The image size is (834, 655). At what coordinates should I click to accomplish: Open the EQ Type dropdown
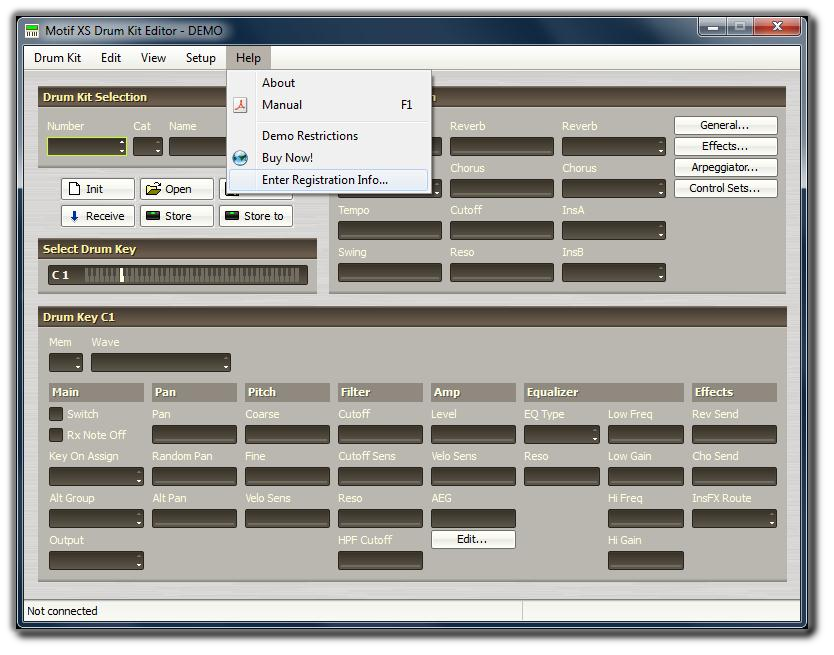[x=562, y=435]
